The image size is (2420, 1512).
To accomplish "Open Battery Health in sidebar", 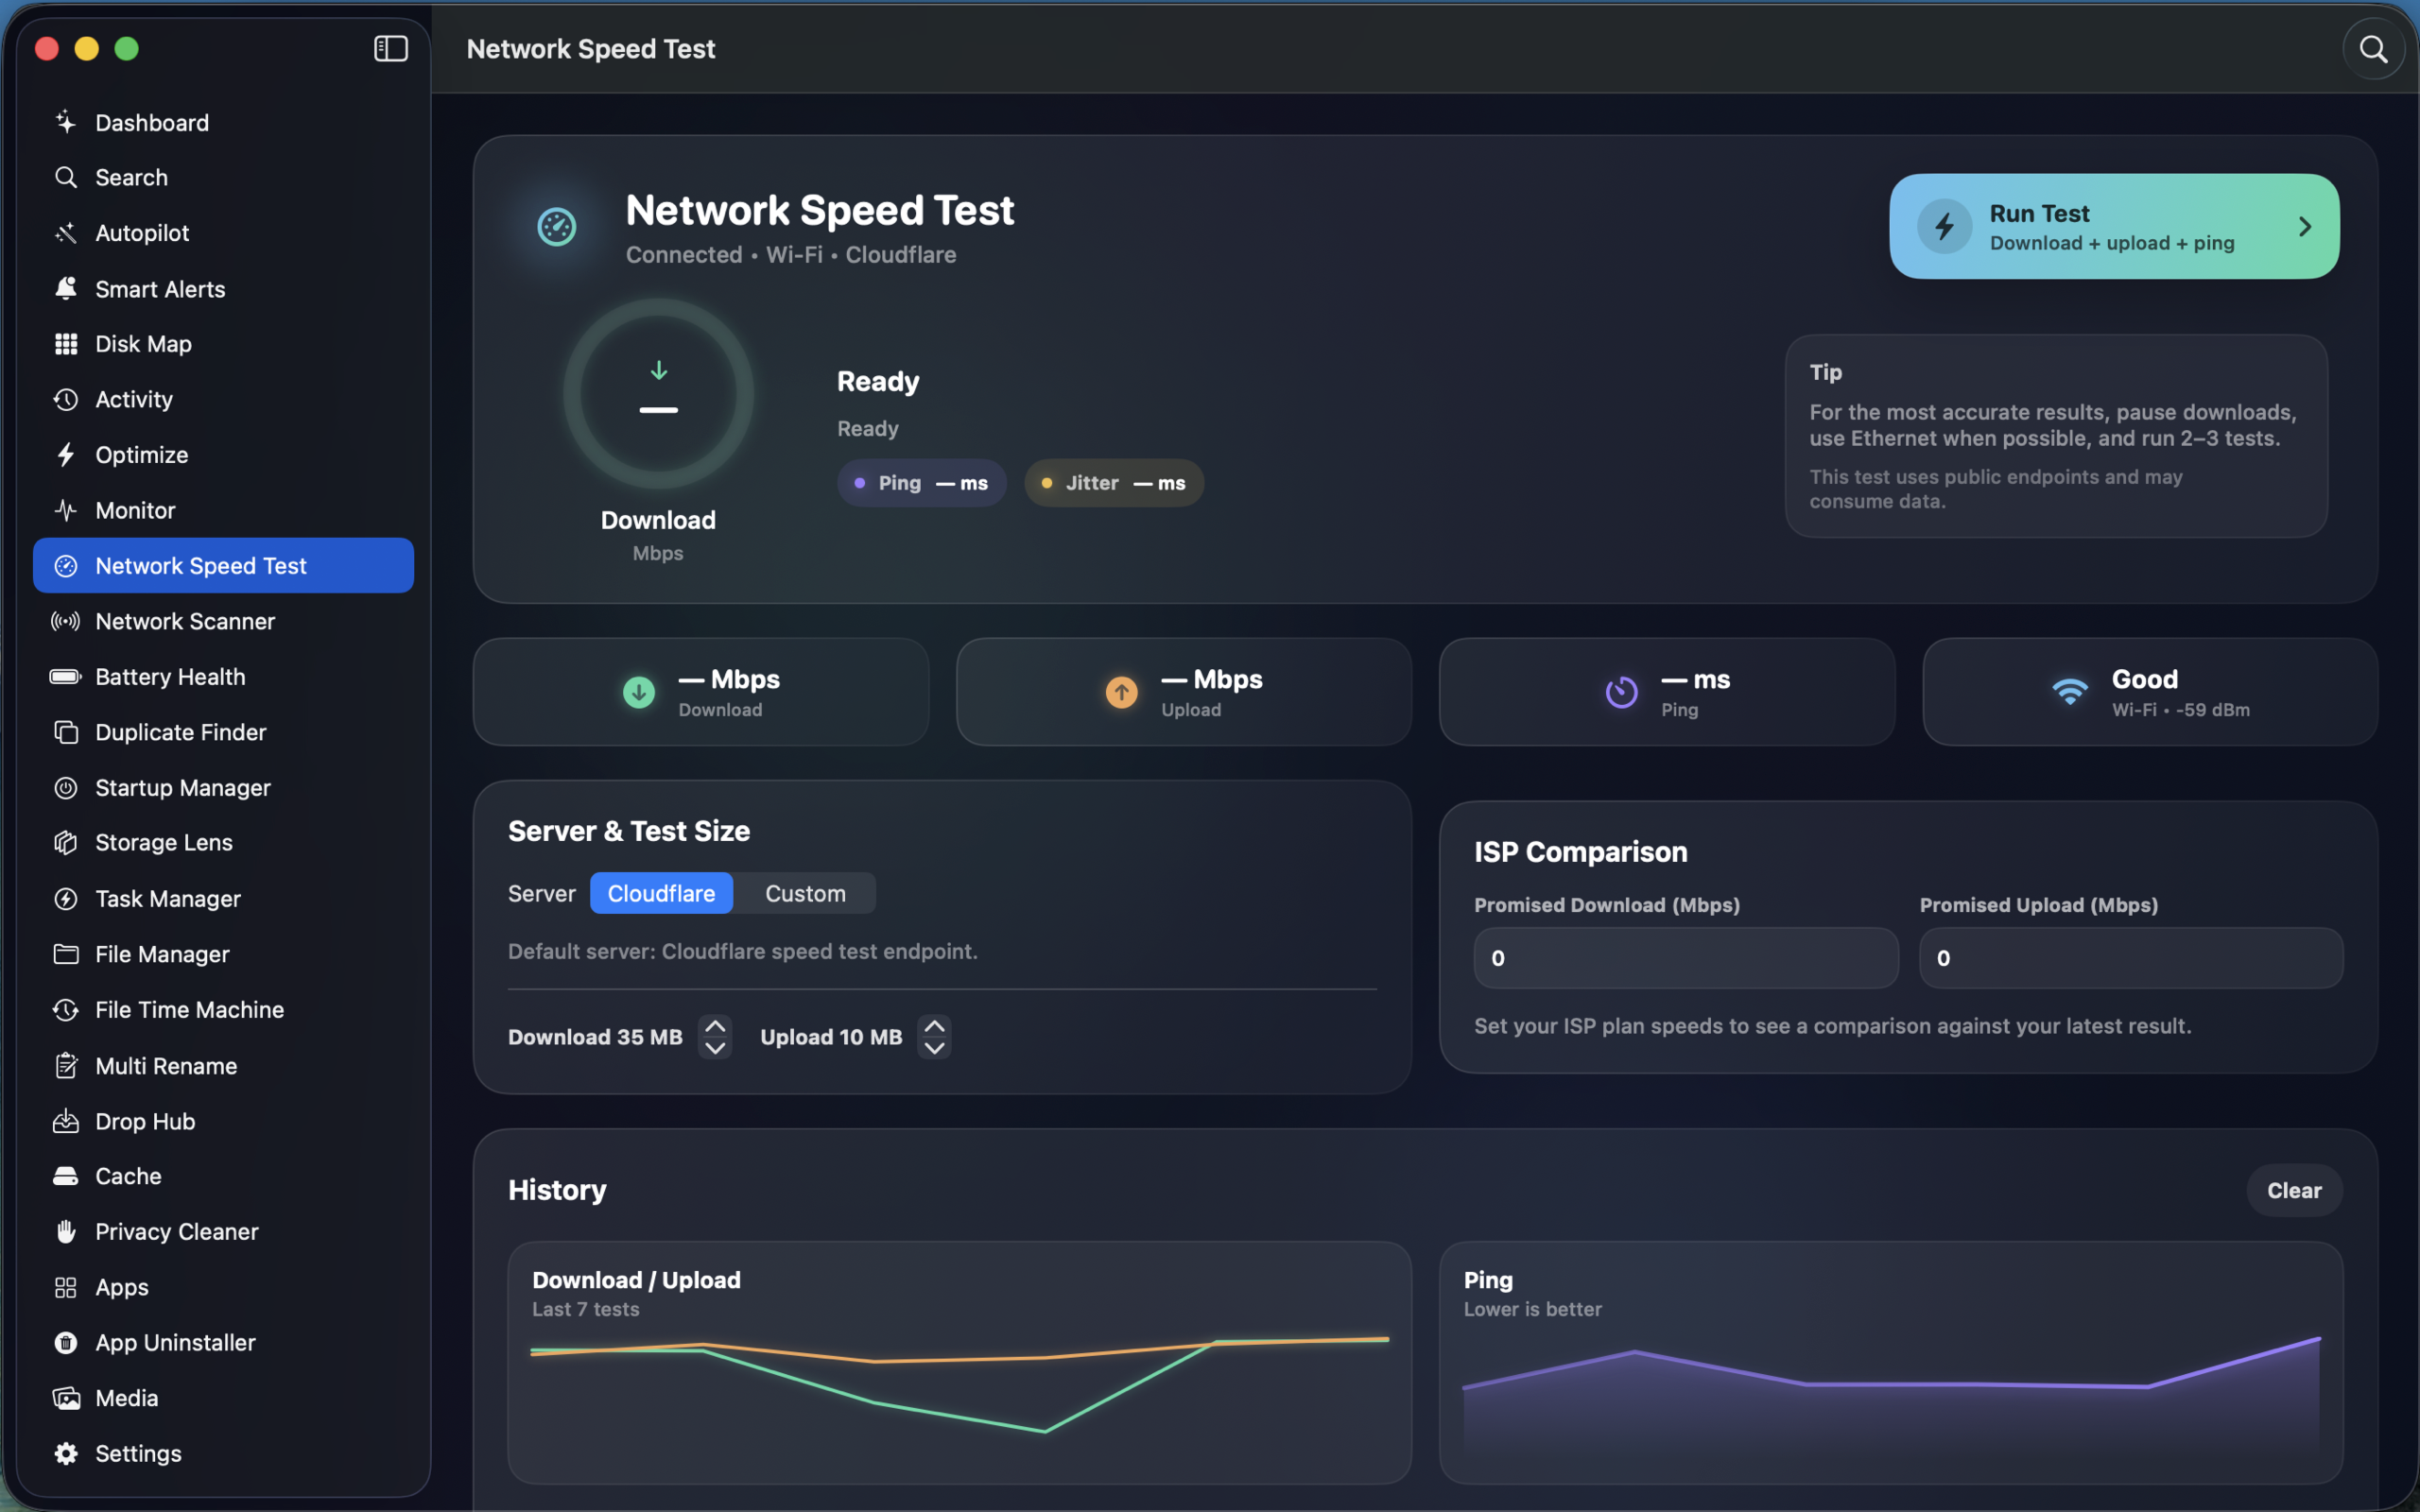I will pos(223,677).
